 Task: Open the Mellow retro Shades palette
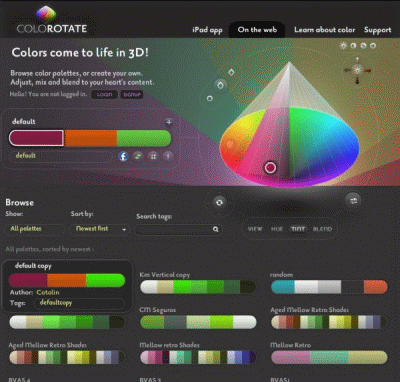pos(198,357)
